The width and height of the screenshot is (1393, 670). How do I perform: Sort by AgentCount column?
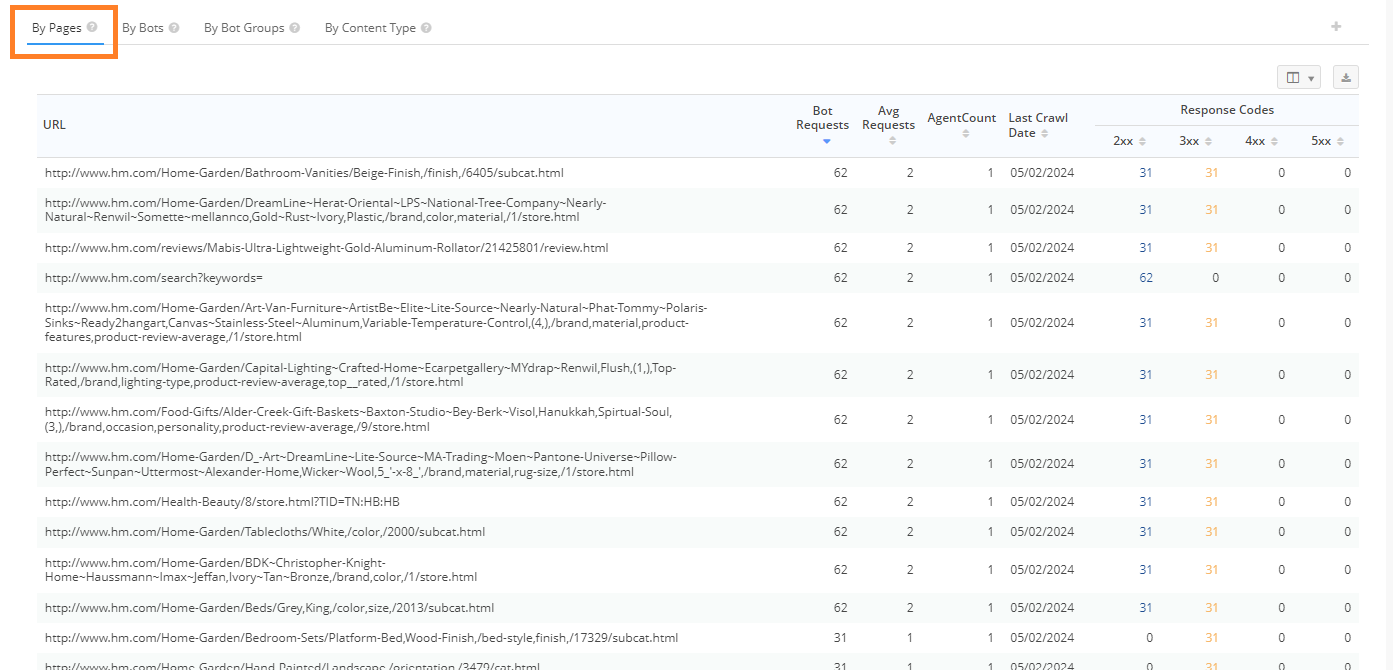(x=965, y=133)
